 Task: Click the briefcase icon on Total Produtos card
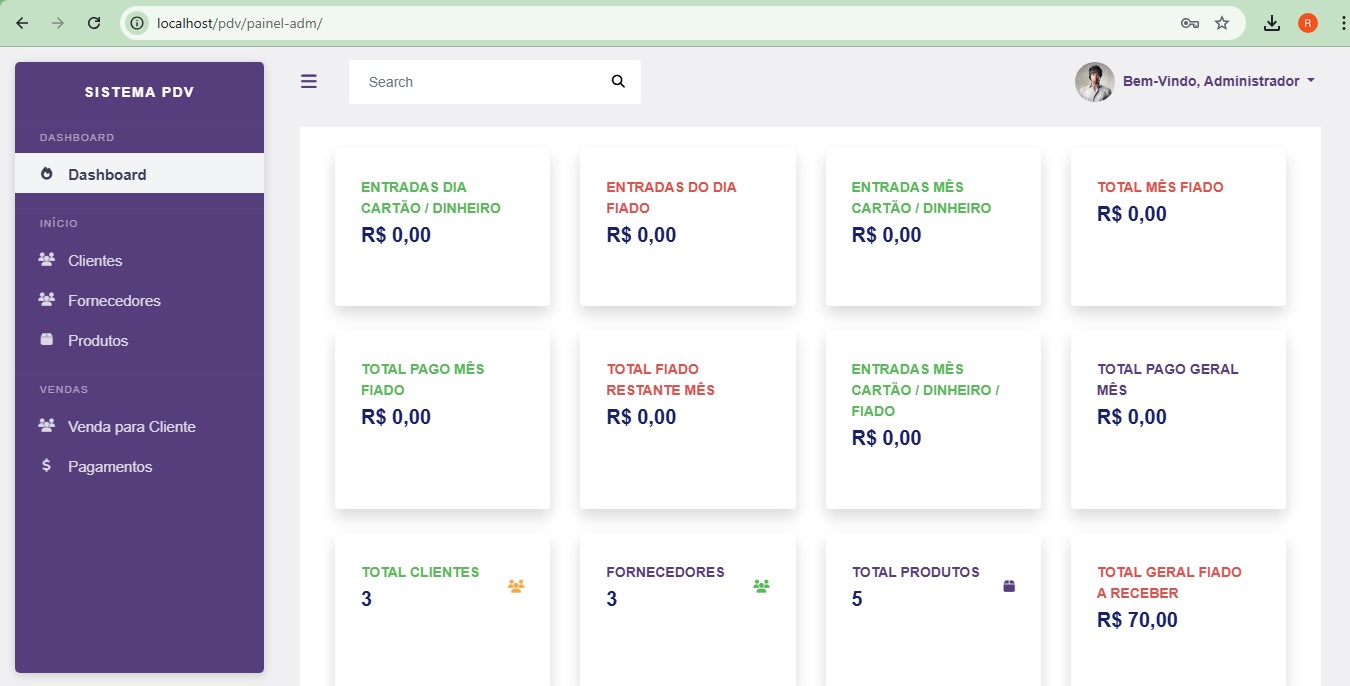(x=1008, y=586)
